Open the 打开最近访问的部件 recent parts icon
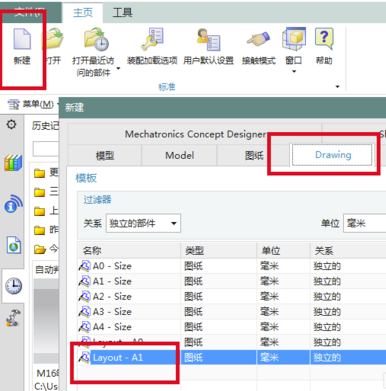Image resolution: width=386 pixels, height=391 pixels. pyautogui.click(x=96, y=39)
